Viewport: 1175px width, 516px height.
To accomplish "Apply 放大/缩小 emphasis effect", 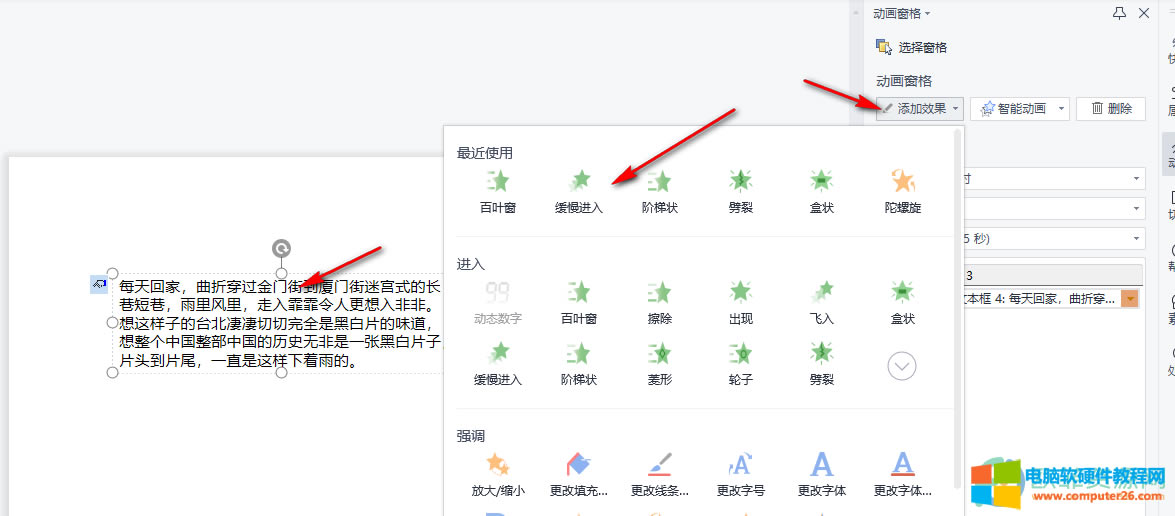I will coord(497,473).
